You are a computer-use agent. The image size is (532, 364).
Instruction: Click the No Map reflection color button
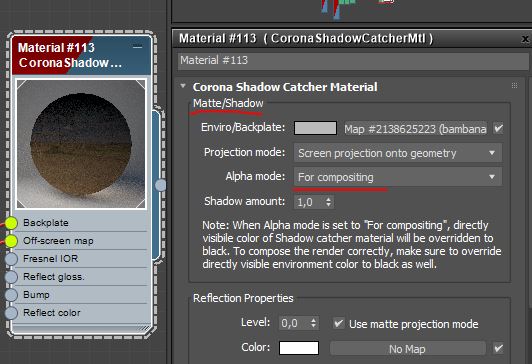(407, 349)
